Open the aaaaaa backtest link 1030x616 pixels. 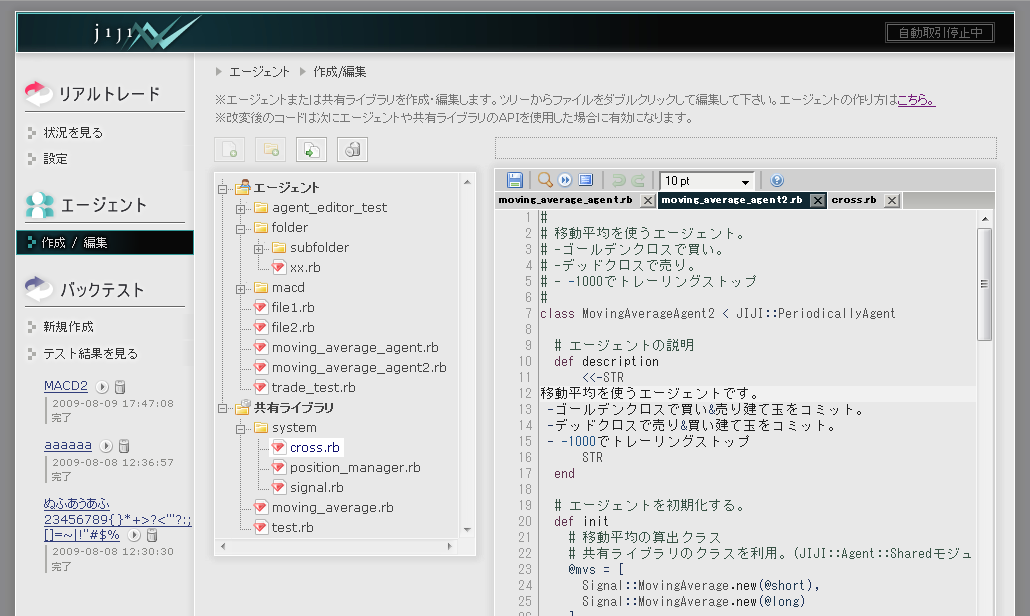click(x=68, y=445)
